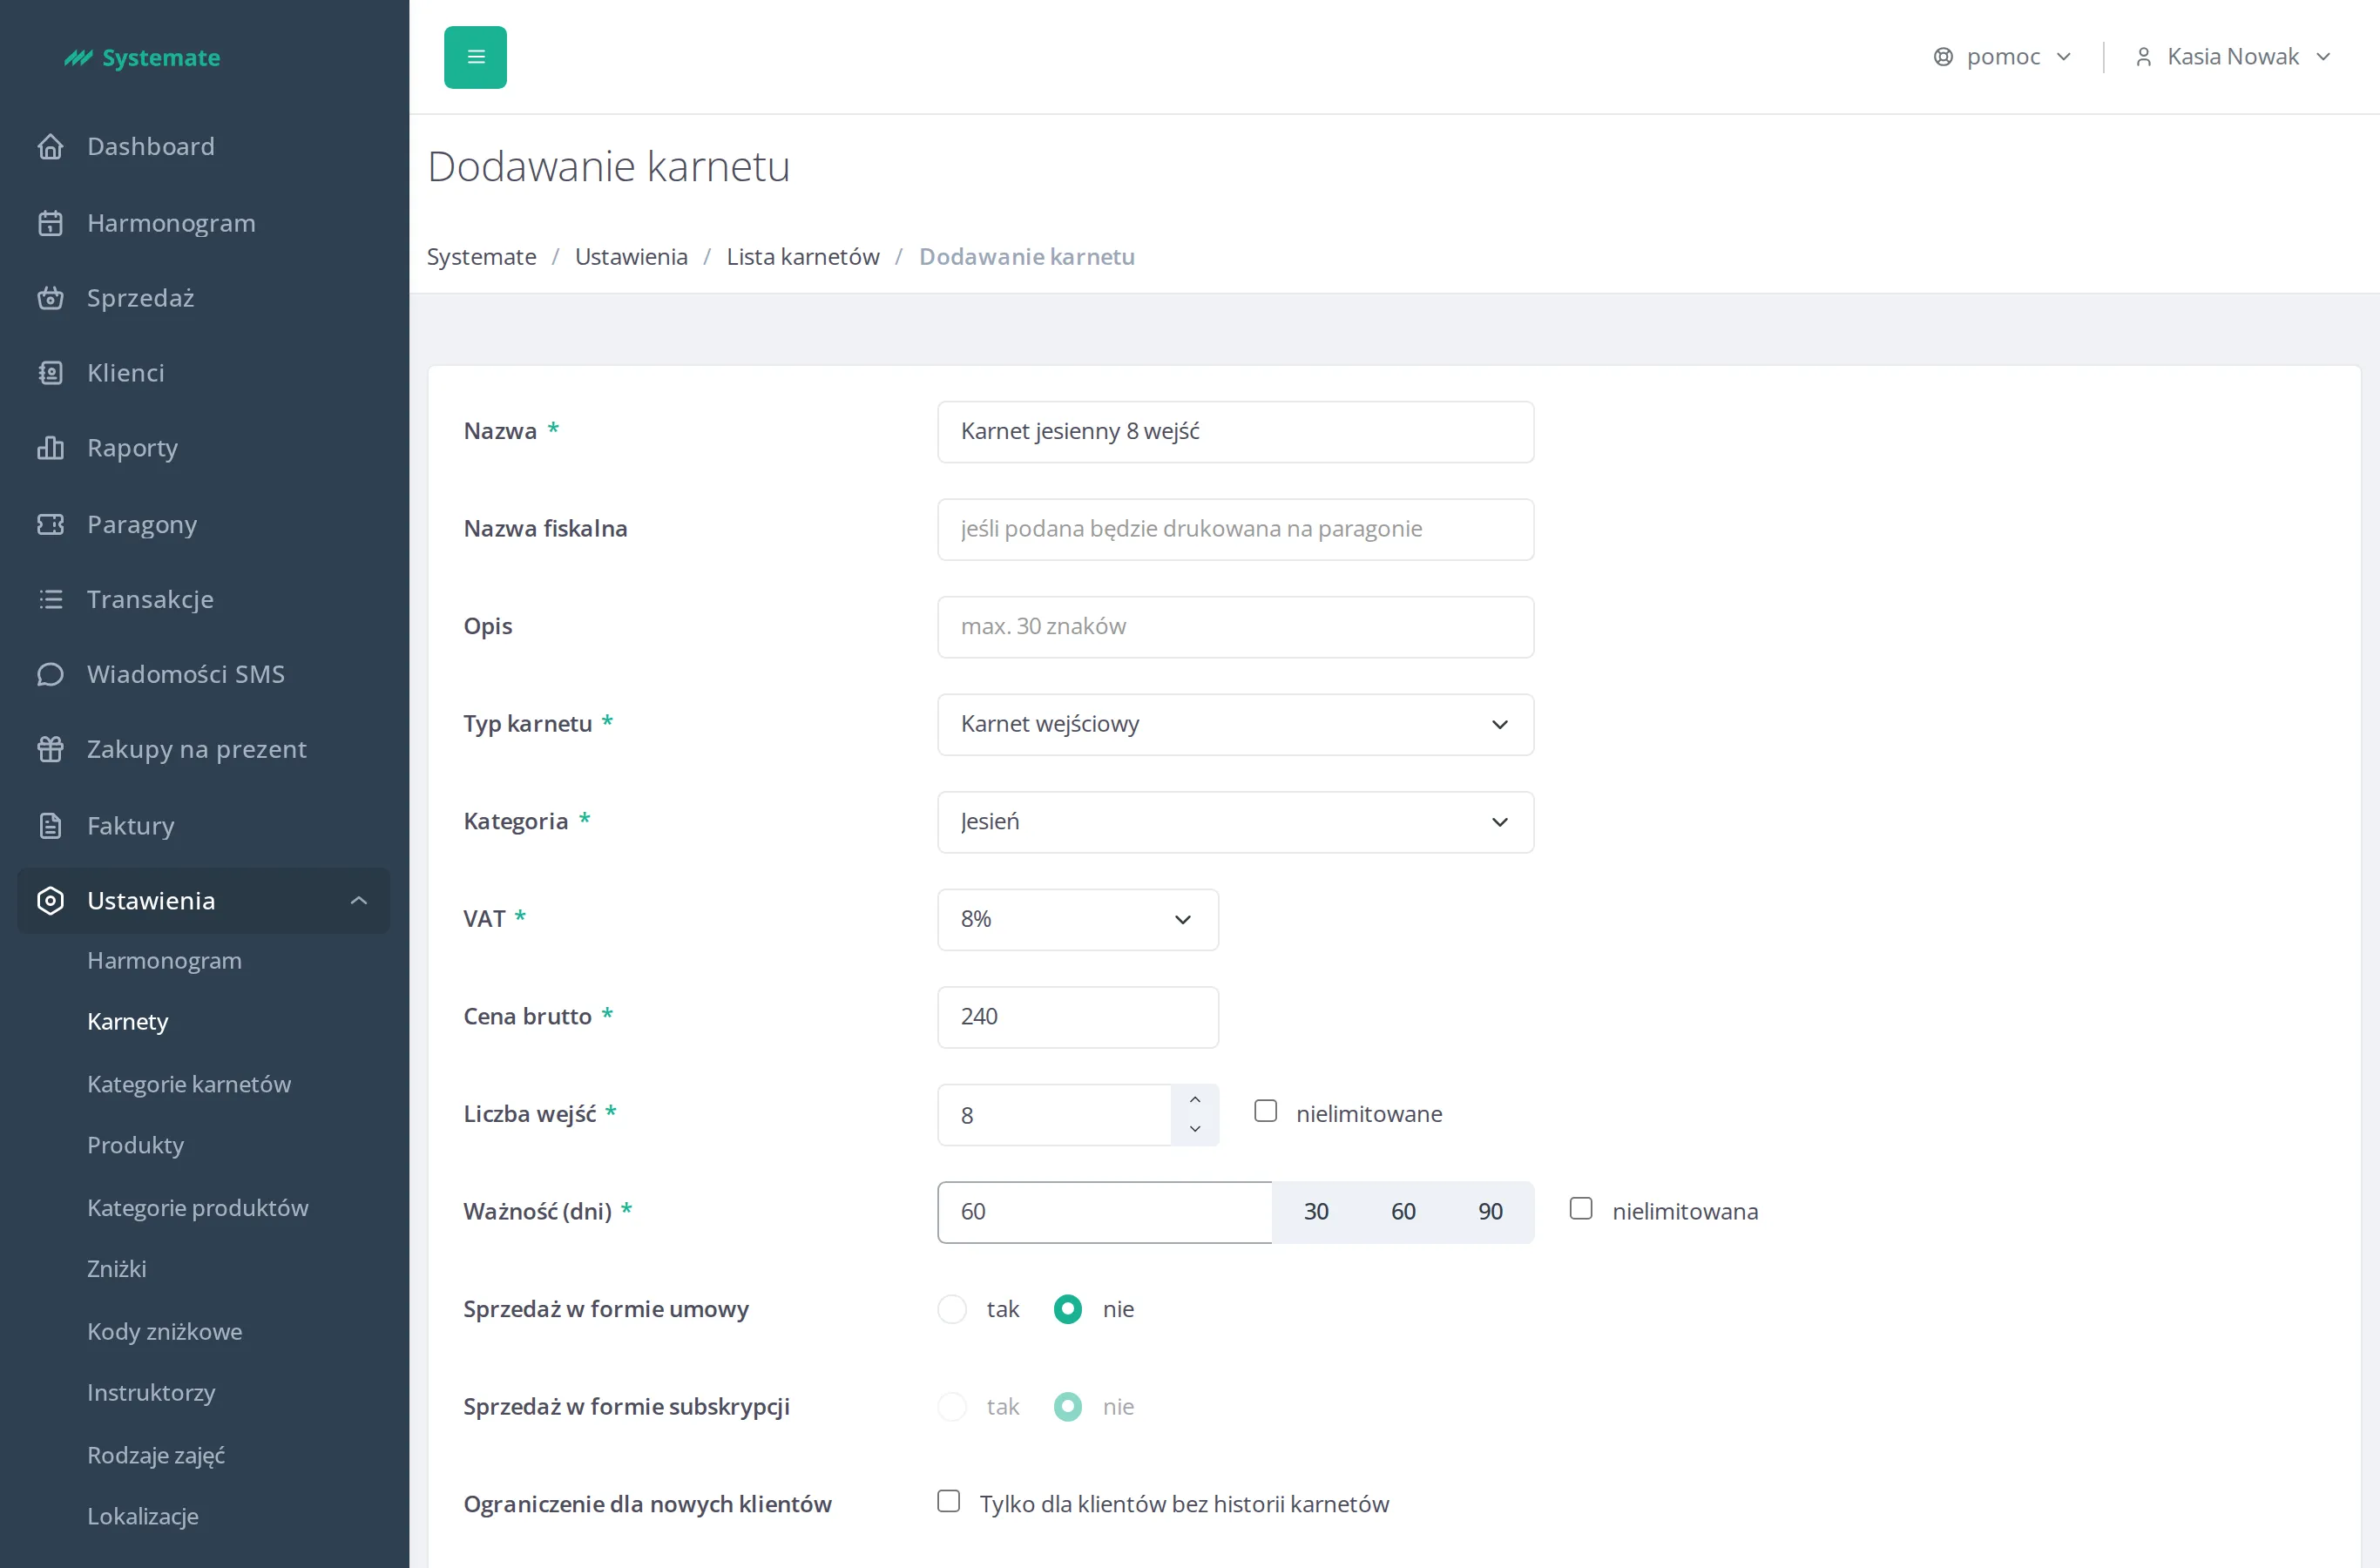
Task: Click the Liczba wejść number field
Action: 1054,1115
